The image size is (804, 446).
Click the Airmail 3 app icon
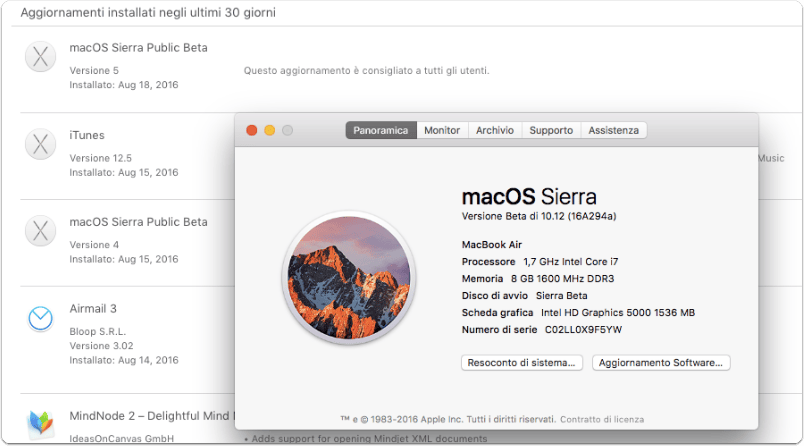point(41,318)
